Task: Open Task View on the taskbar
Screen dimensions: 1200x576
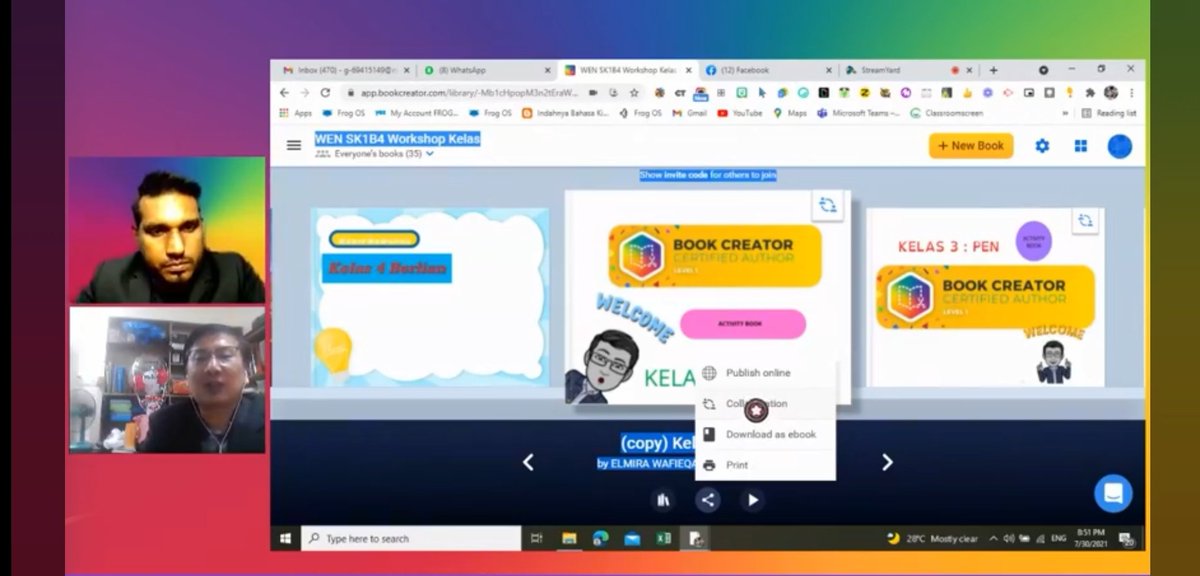Action: (537, 538)
